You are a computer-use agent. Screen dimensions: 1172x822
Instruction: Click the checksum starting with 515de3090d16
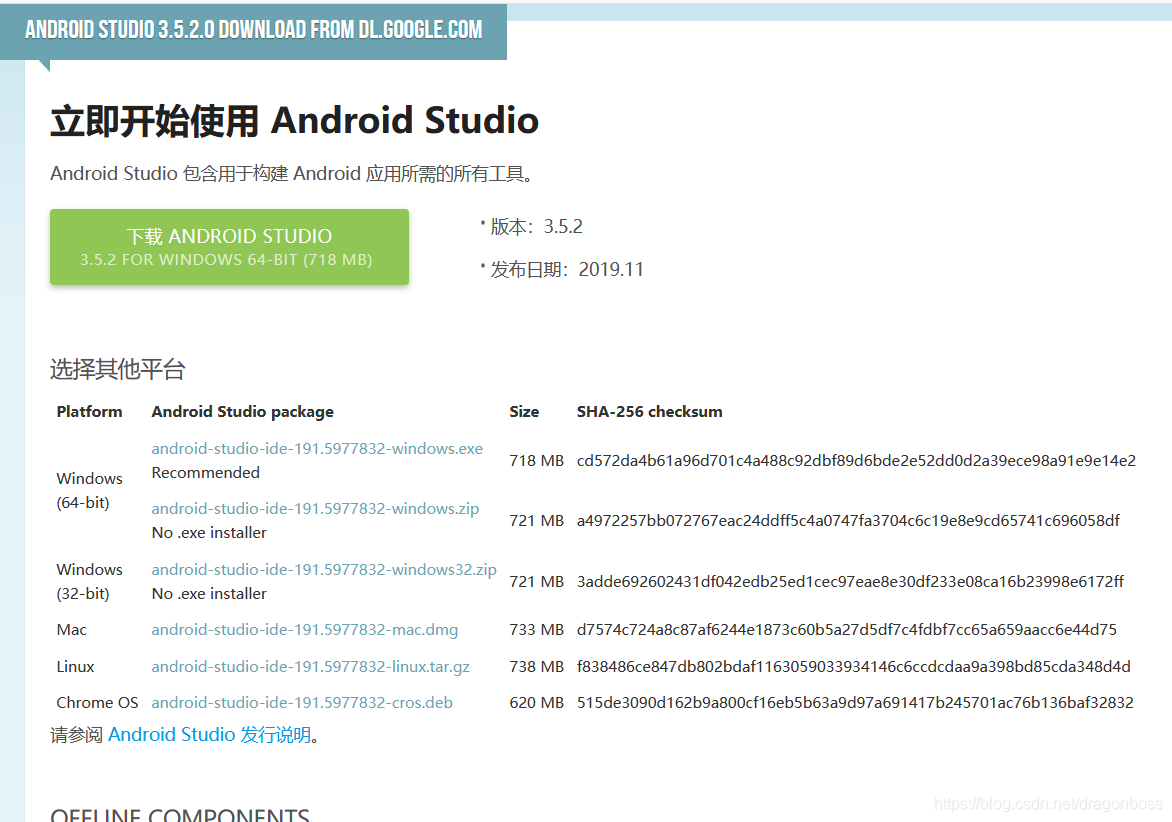[855, 702]
